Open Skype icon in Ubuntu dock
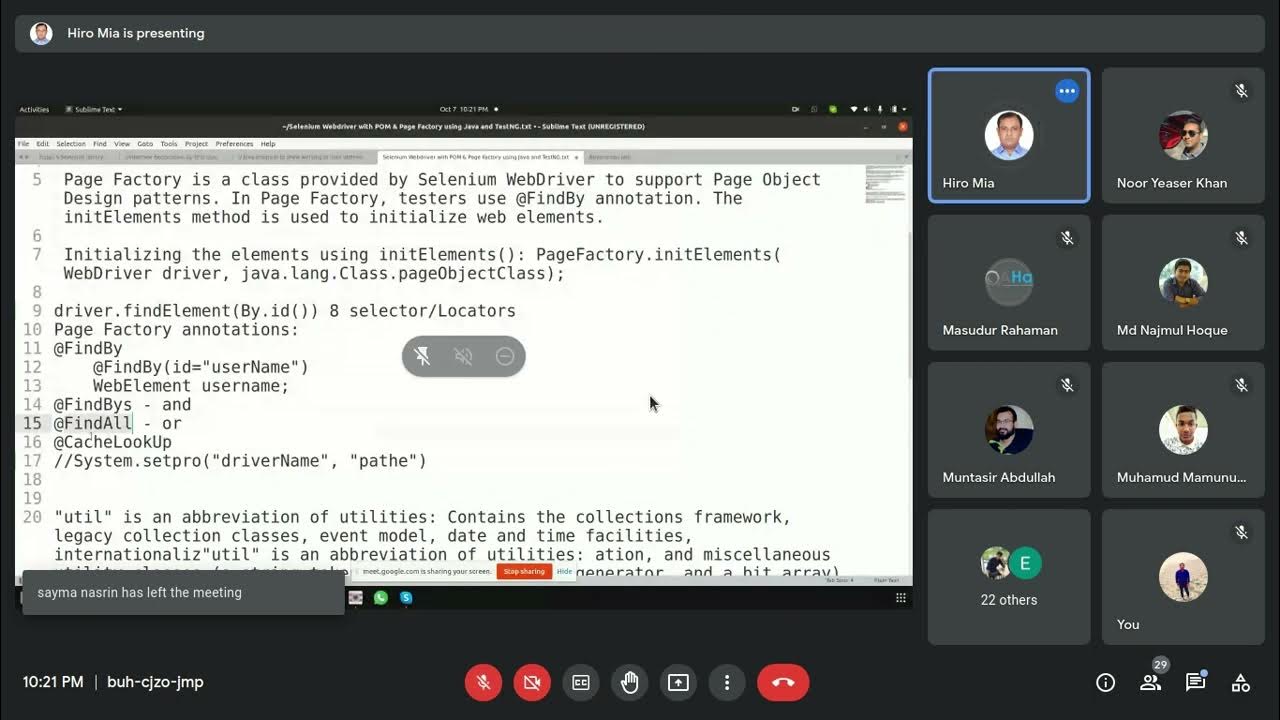The width and height of the screenshot is (1280, 720). 406,597
